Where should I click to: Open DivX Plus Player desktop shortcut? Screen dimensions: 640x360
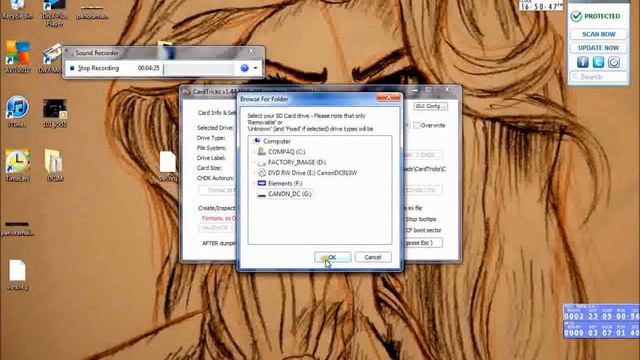54,12
